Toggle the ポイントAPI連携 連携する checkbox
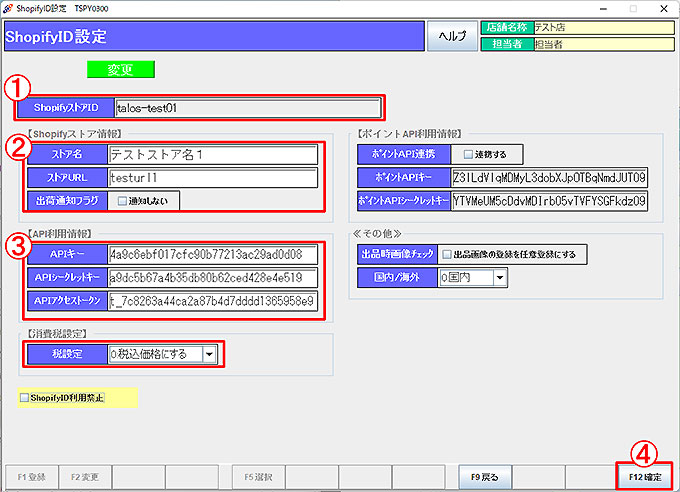The image size is (680, 492). tap(468, 154)
